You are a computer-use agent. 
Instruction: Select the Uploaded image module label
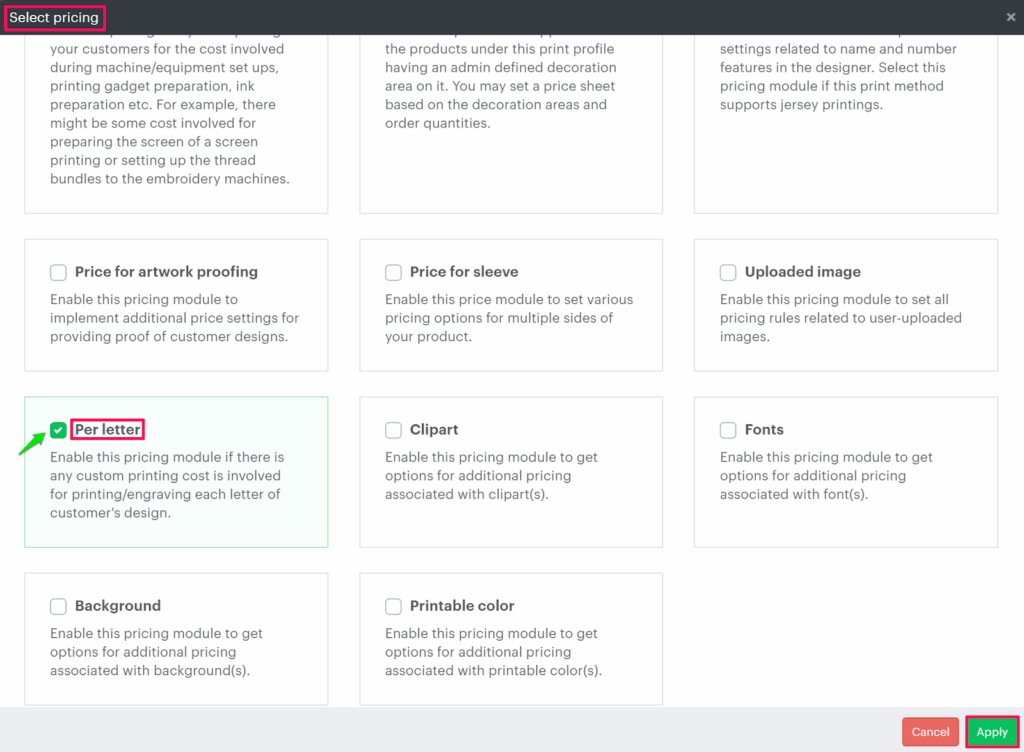802,272
